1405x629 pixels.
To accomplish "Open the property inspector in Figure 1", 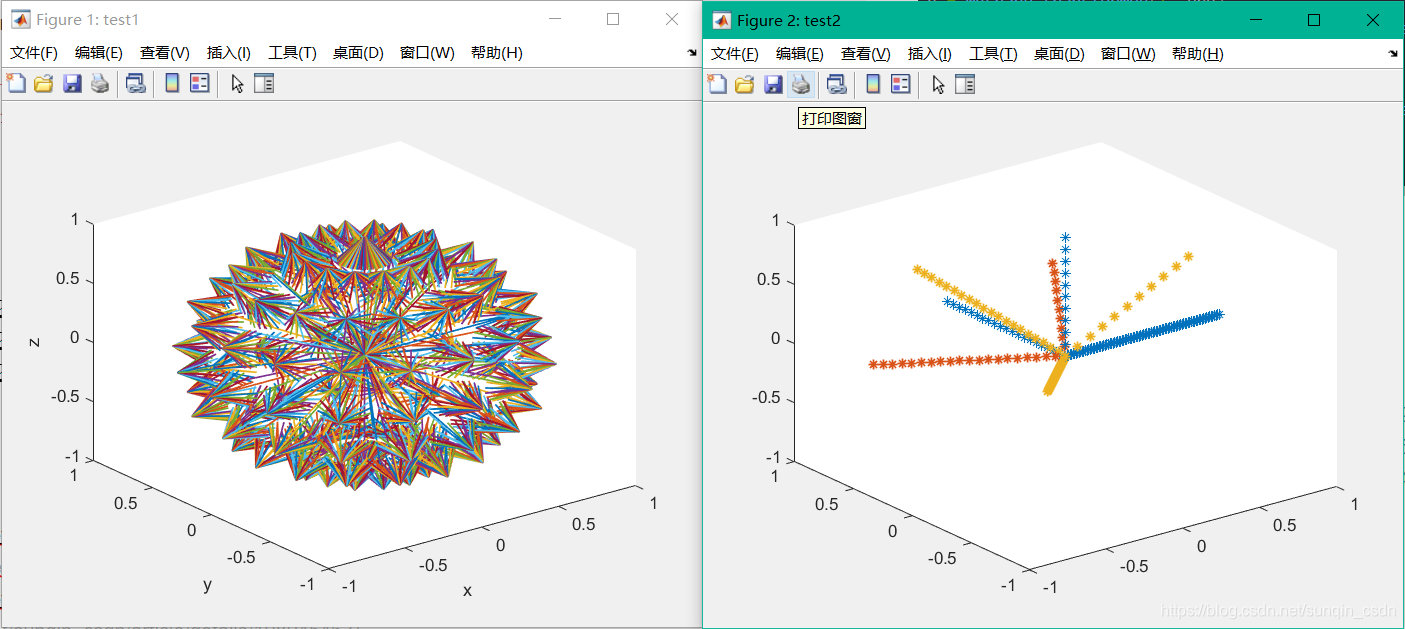I will (x=264, y=84).
